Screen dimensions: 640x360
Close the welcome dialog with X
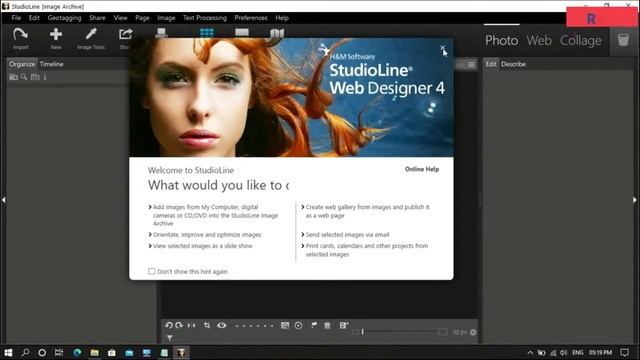click(x=443, y=48)
